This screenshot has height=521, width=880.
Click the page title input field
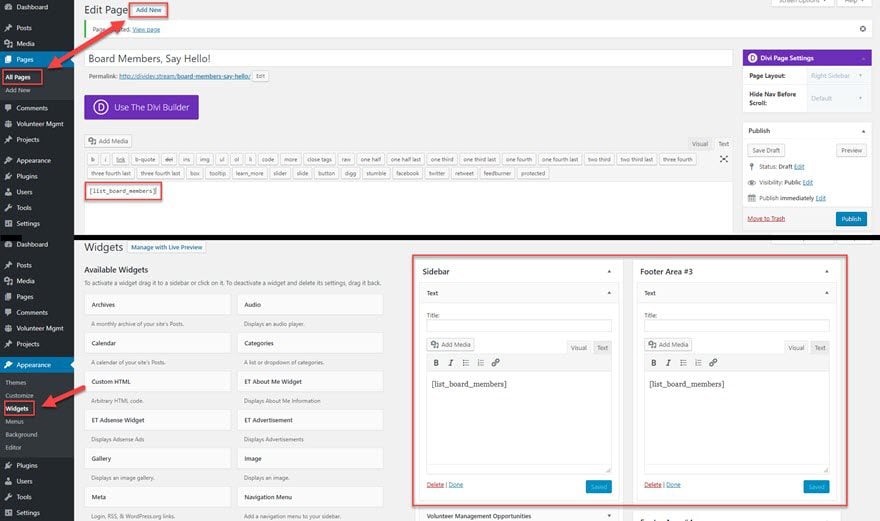[x=409, y=58]
